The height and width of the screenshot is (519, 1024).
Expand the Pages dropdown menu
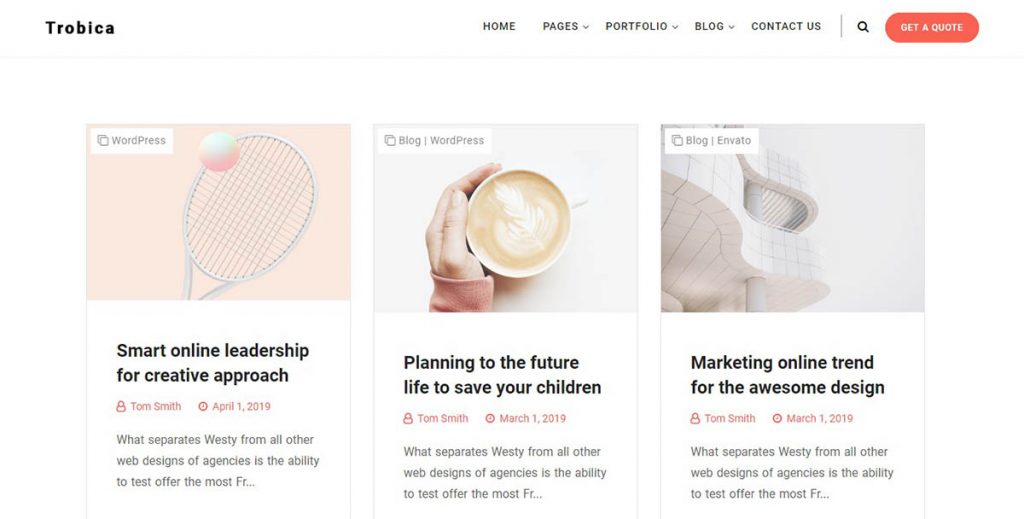point(565,27)
